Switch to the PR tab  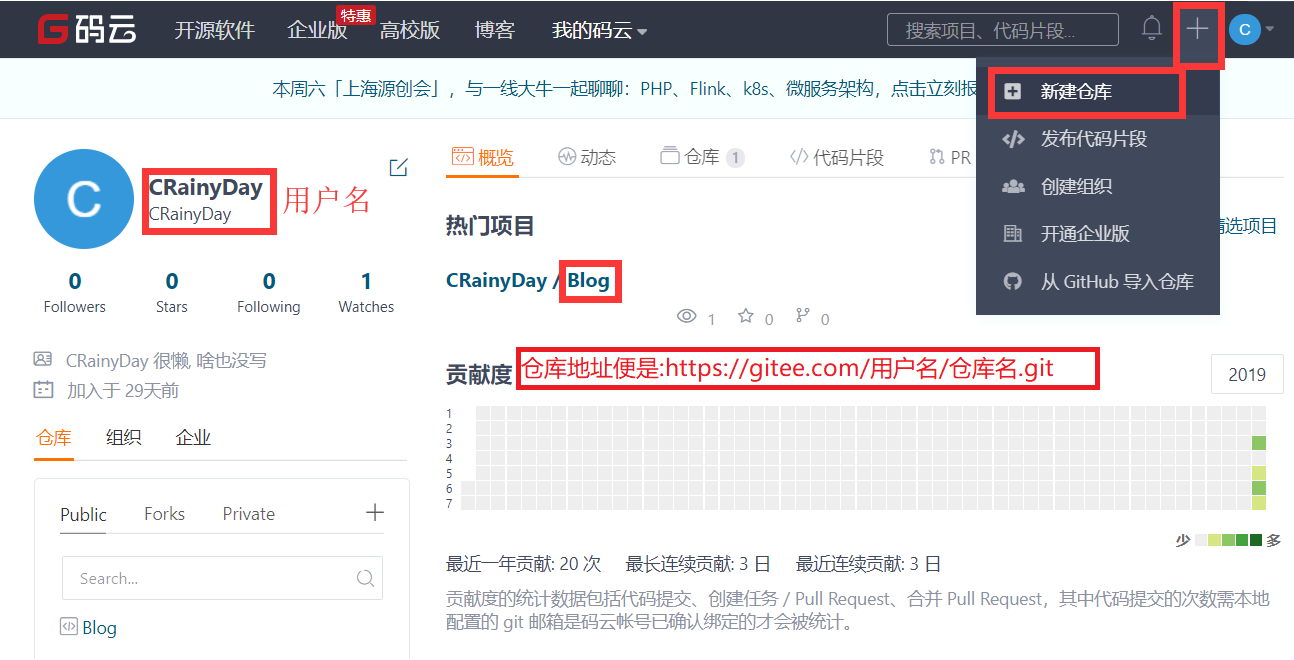[950, 157]
